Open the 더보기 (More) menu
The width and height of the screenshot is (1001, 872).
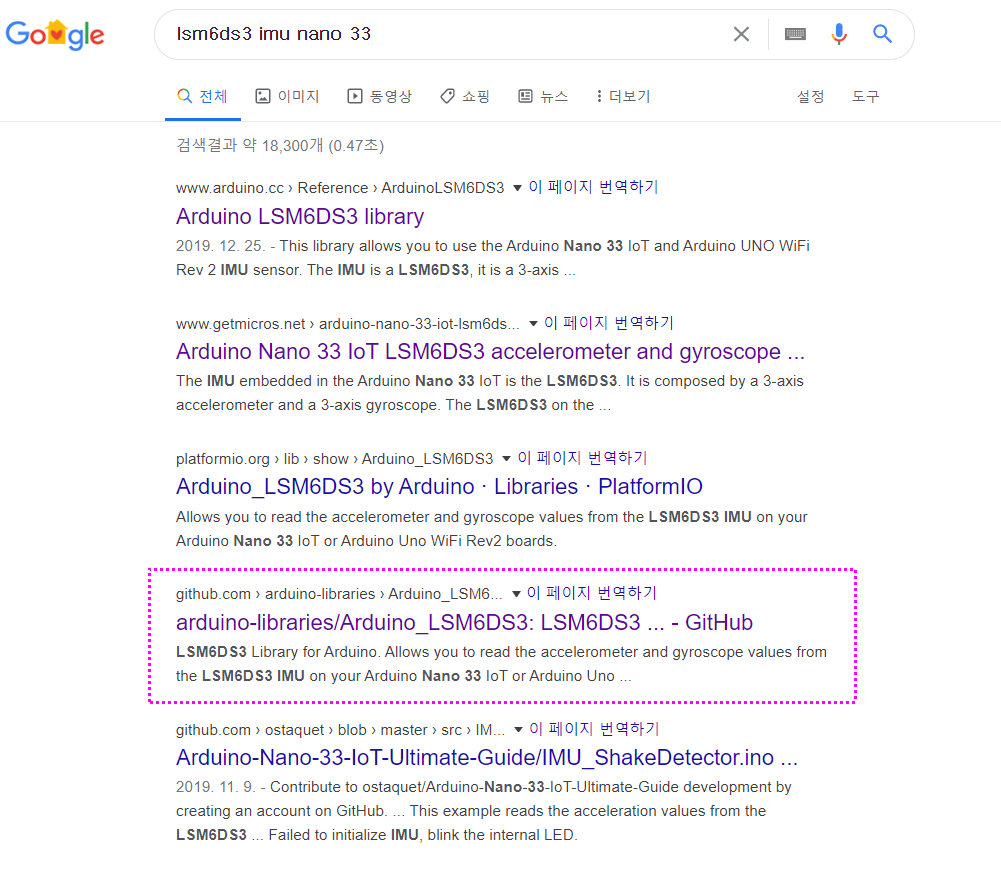[622, 96]
